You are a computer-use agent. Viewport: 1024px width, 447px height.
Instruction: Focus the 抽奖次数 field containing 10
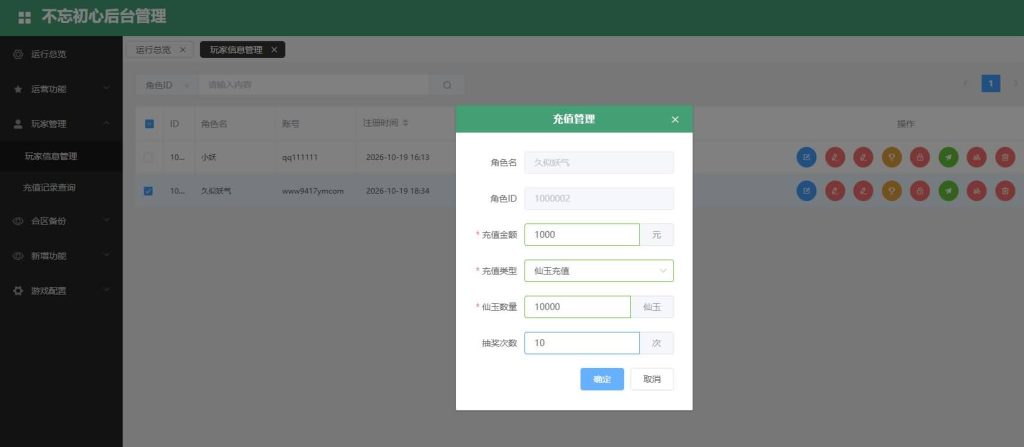582,343
